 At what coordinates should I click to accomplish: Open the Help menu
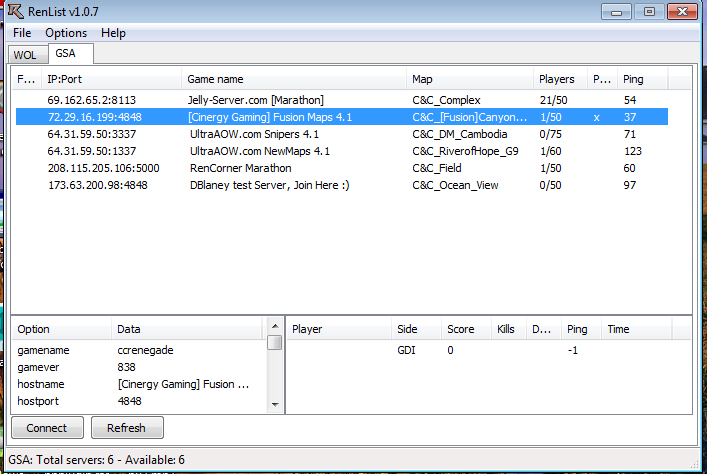[114, 33]
